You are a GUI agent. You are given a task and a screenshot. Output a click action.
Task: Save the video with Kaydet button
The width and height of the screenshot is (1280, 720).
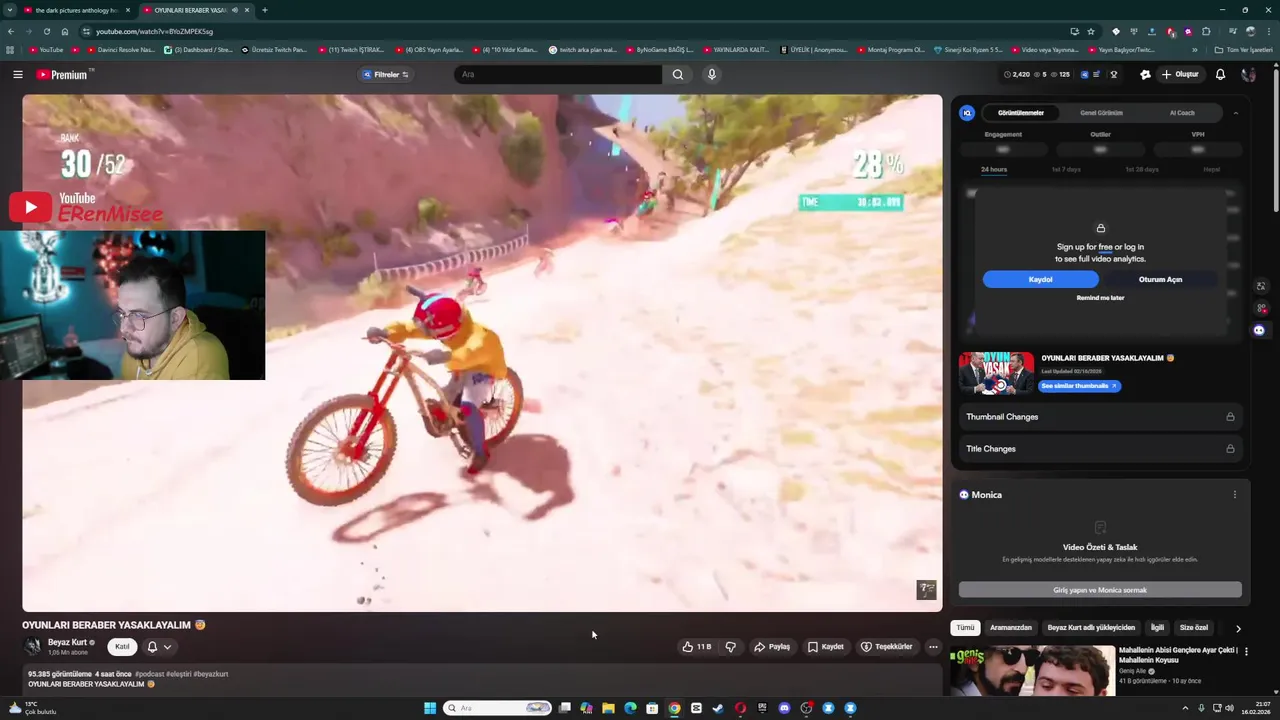pos(826,647)
